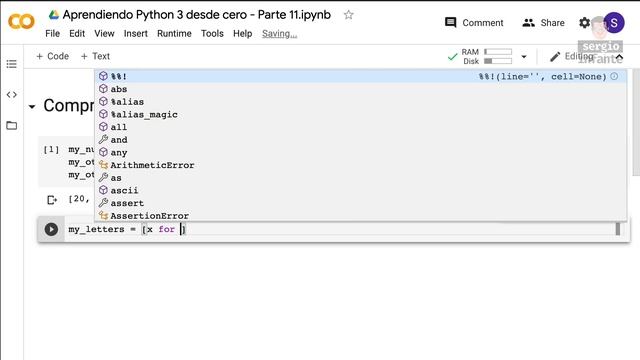This screenshot has height=360, width=640.
Task: Add a new Code cell
Action: click(x=52, y=56)
